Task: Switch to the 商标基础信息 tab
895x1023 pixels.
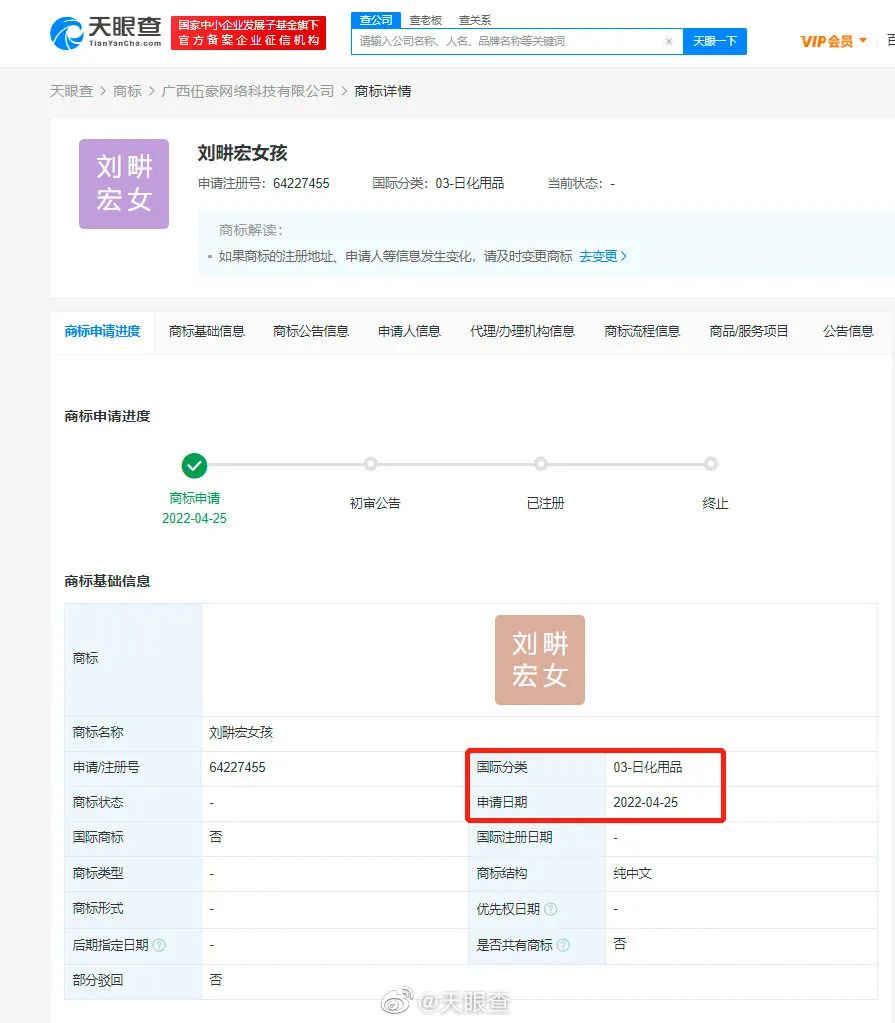Action: coord(207,331)
